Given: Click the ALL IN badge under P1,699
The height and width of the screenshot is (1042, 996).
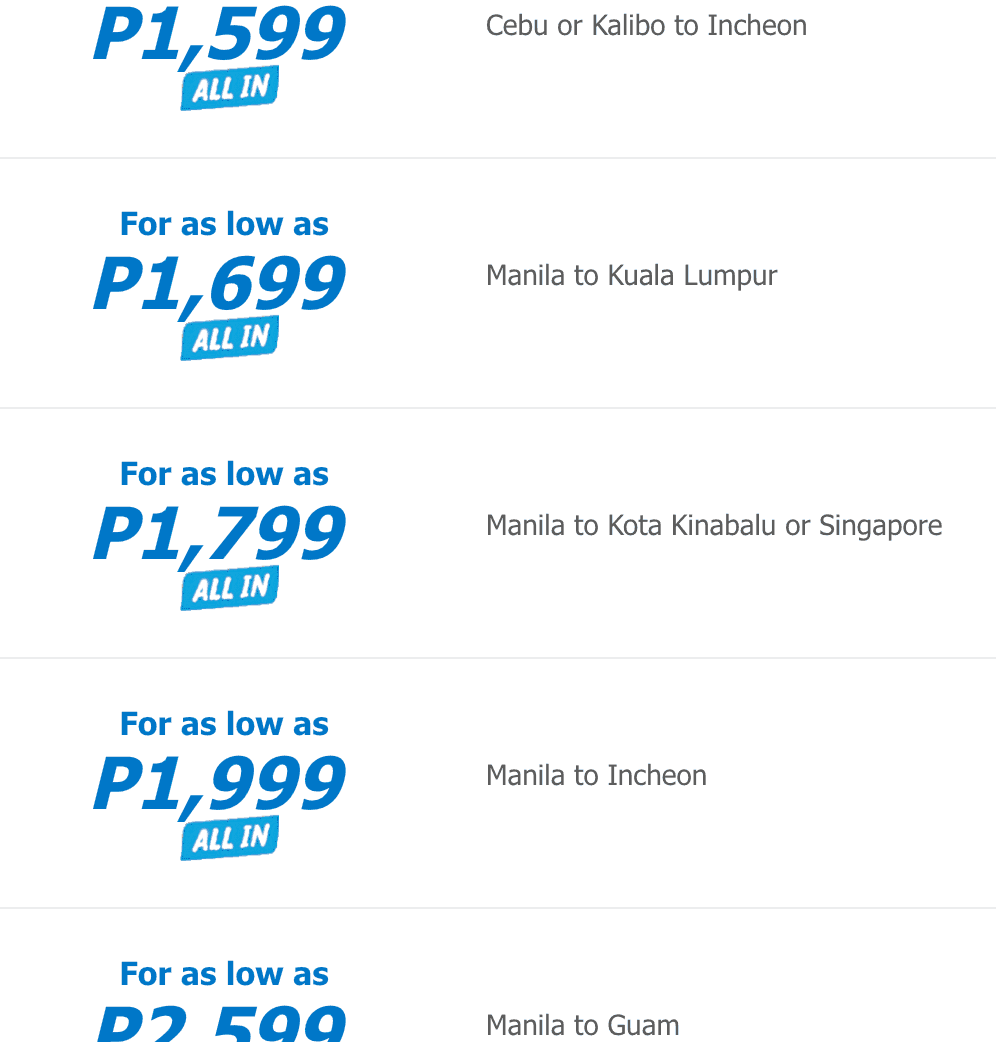Looking at the screenshot, I should pyautogui.click(x=229, y=339).
